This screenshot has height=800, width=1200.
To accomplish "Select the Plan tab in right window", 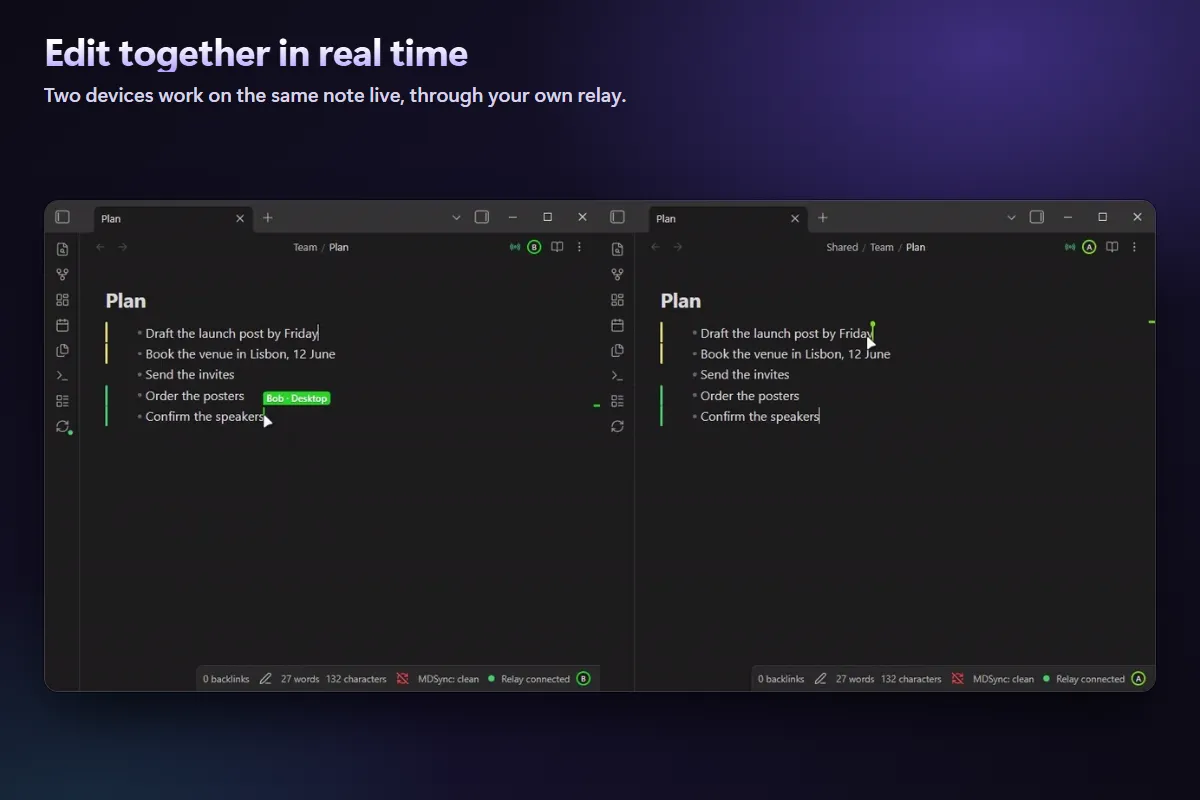I will tap(728, 218).
